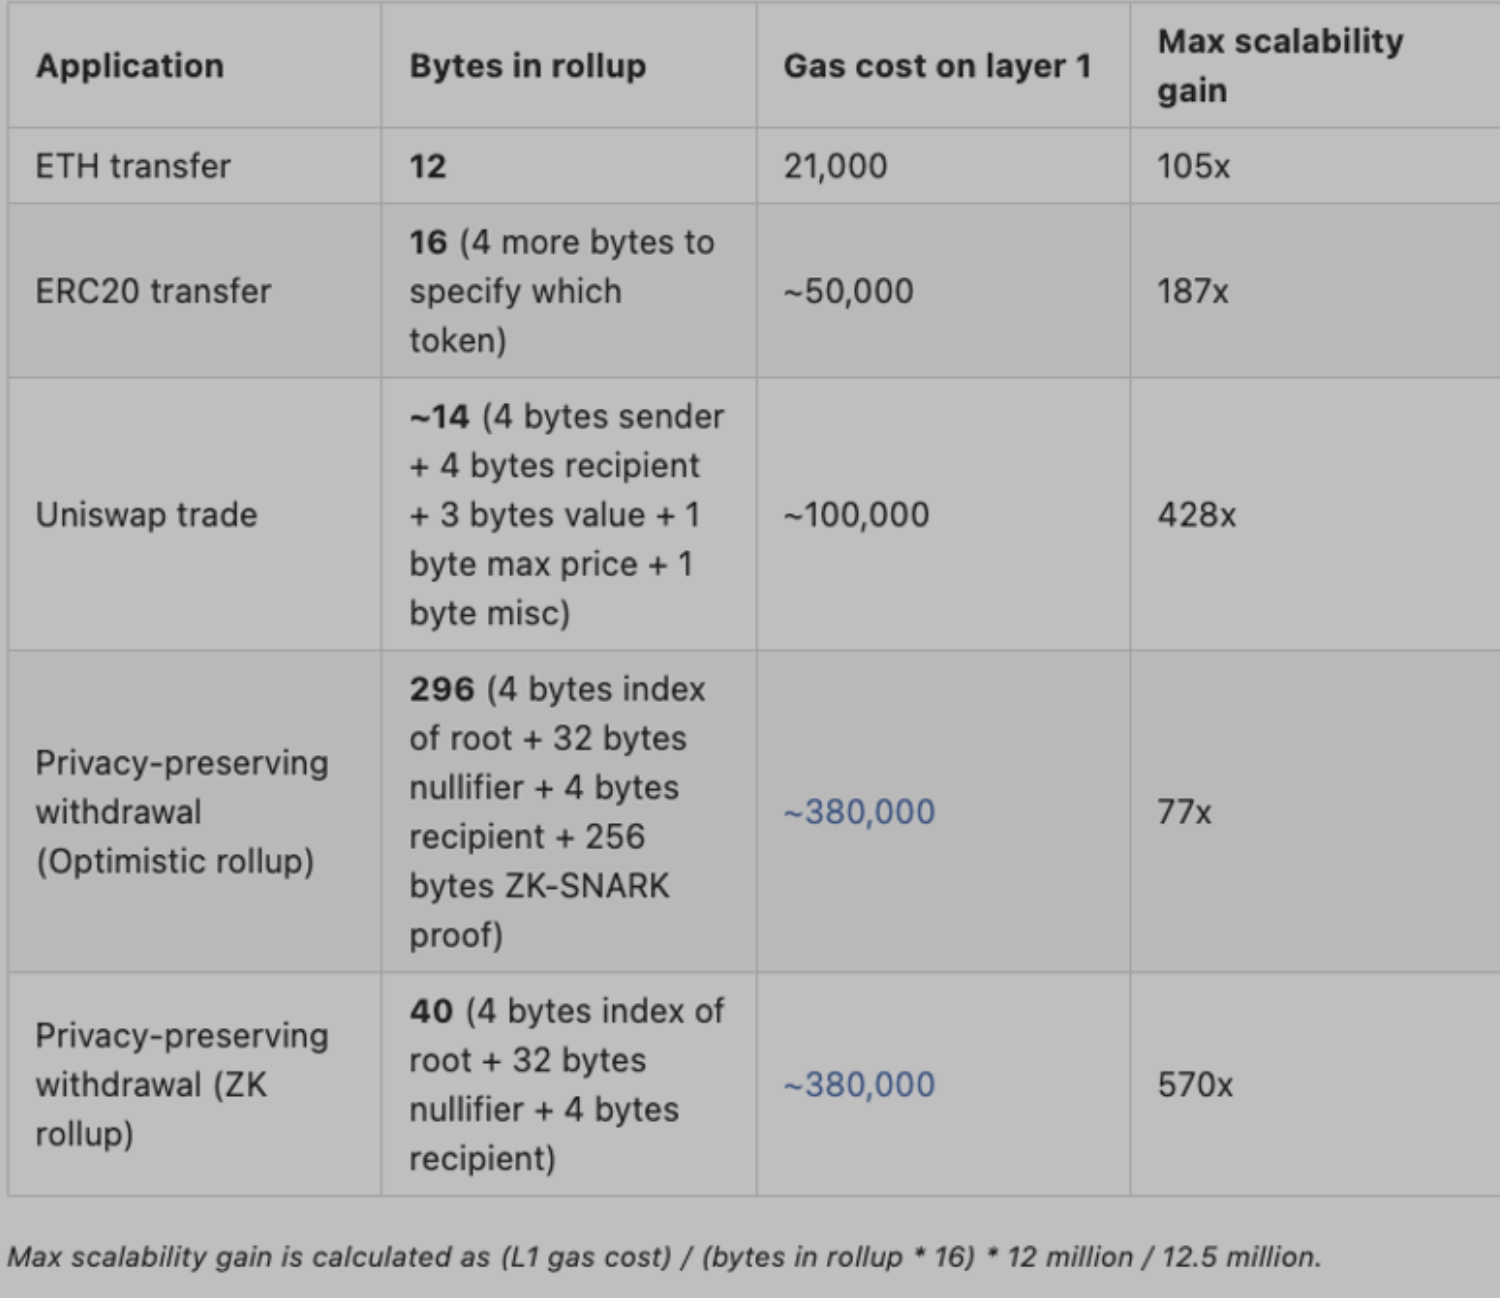Click the 570x scalability gain value
Image resolution: width=1500 pixels, height=1298 pixels.
click(1195, 1085)
